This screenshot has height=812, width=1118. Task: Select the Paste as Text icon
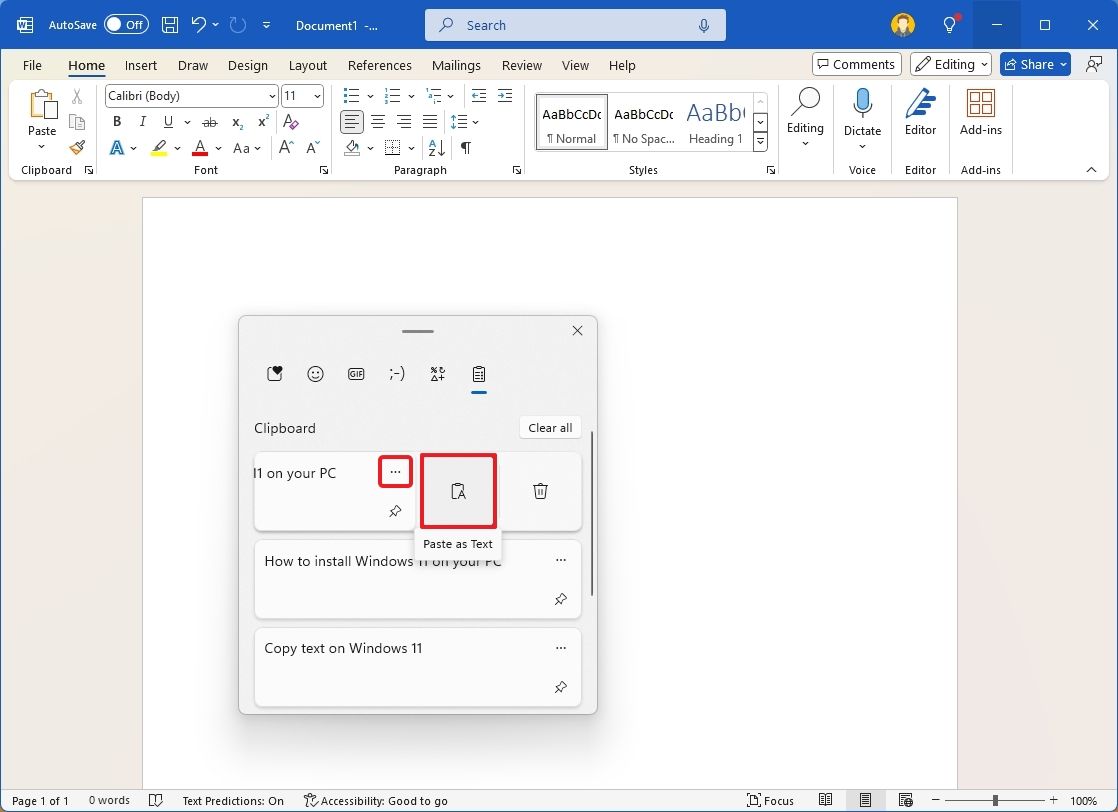458,490
